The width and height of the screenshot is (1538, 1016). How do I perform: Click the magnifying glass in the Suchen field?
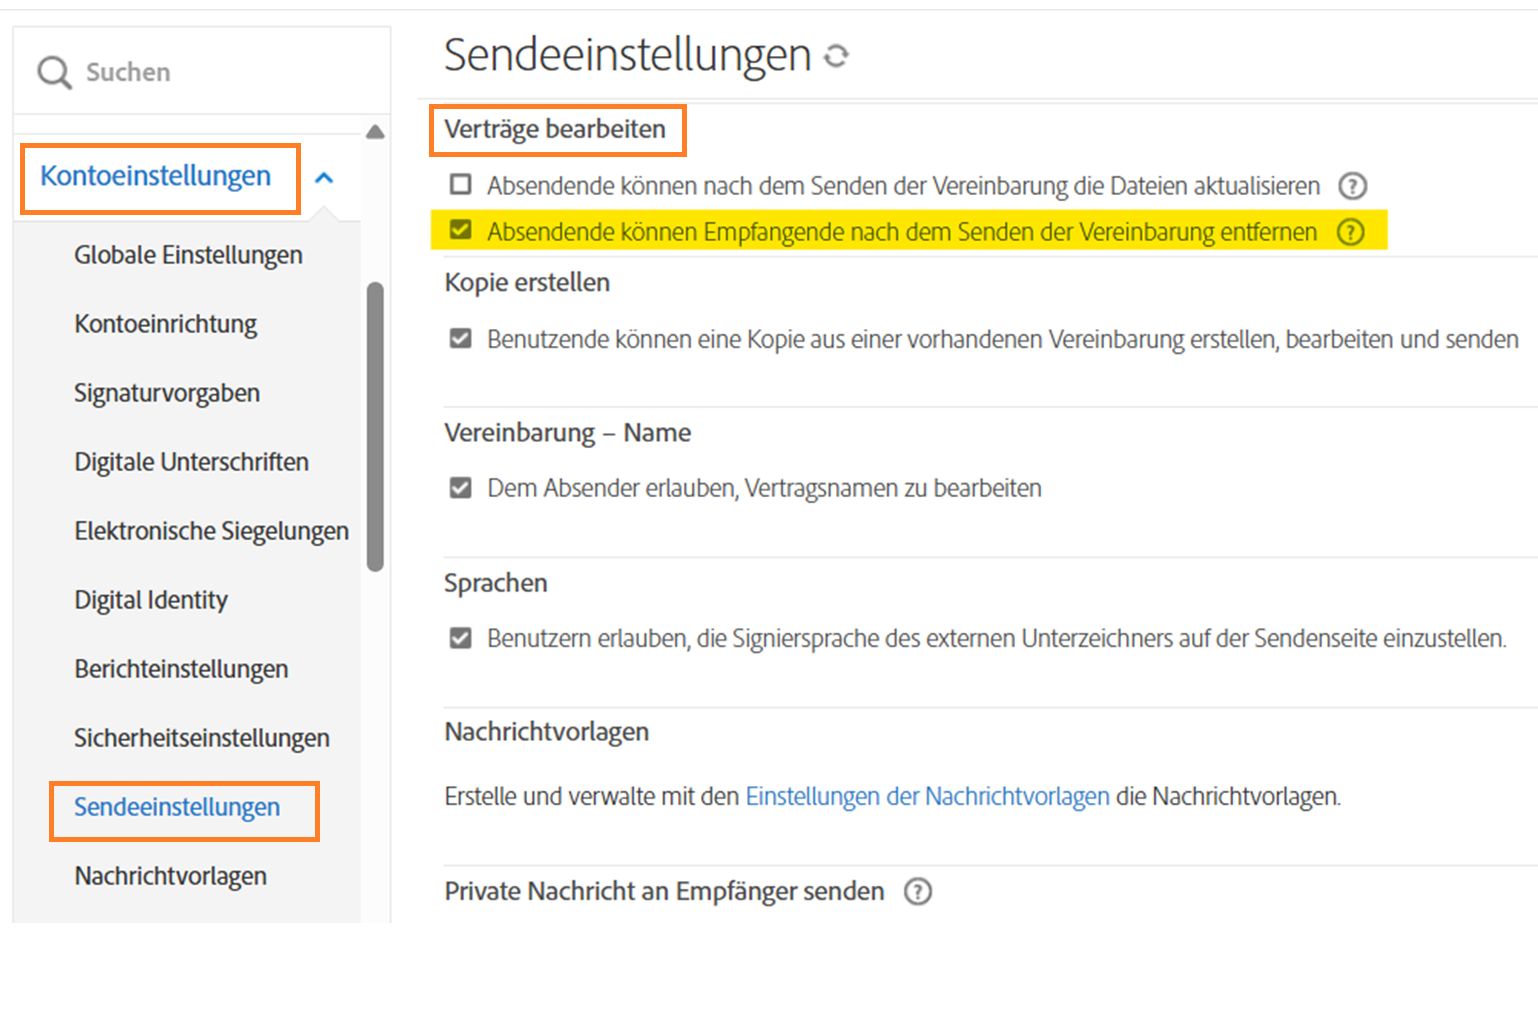coord(54,71)
